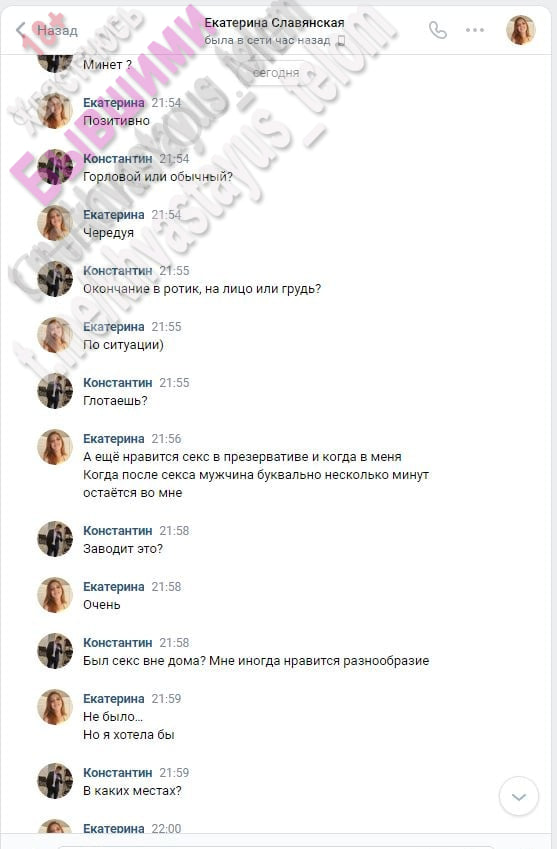The image size is (557, 849).
Task: Click Константин's avatar on the first 21:54 message
Action: pyautogui.click(x=55, y=167)
